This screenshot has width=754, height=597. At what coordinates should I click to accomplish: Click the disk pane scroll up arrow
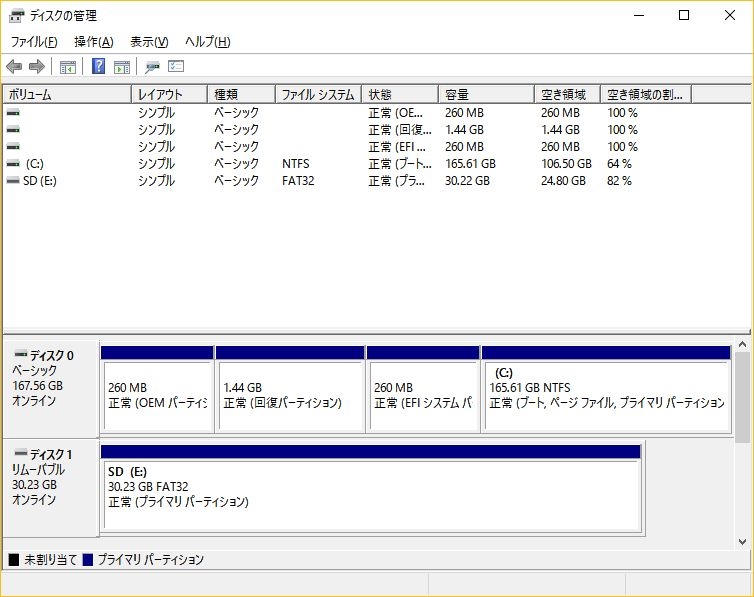pyautogui.click(x=742, y=344)
